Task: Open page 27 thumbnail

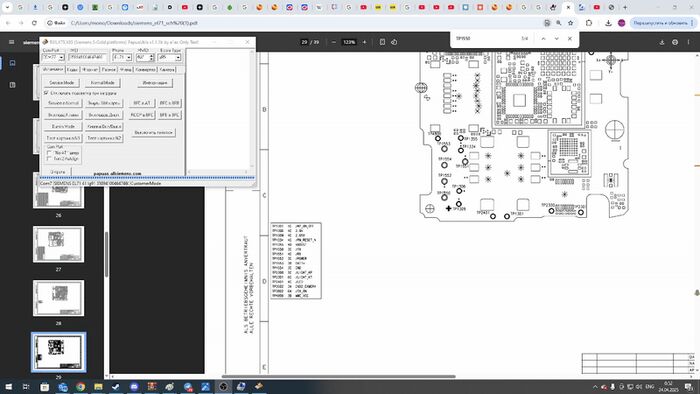Action: click(58, 244)
